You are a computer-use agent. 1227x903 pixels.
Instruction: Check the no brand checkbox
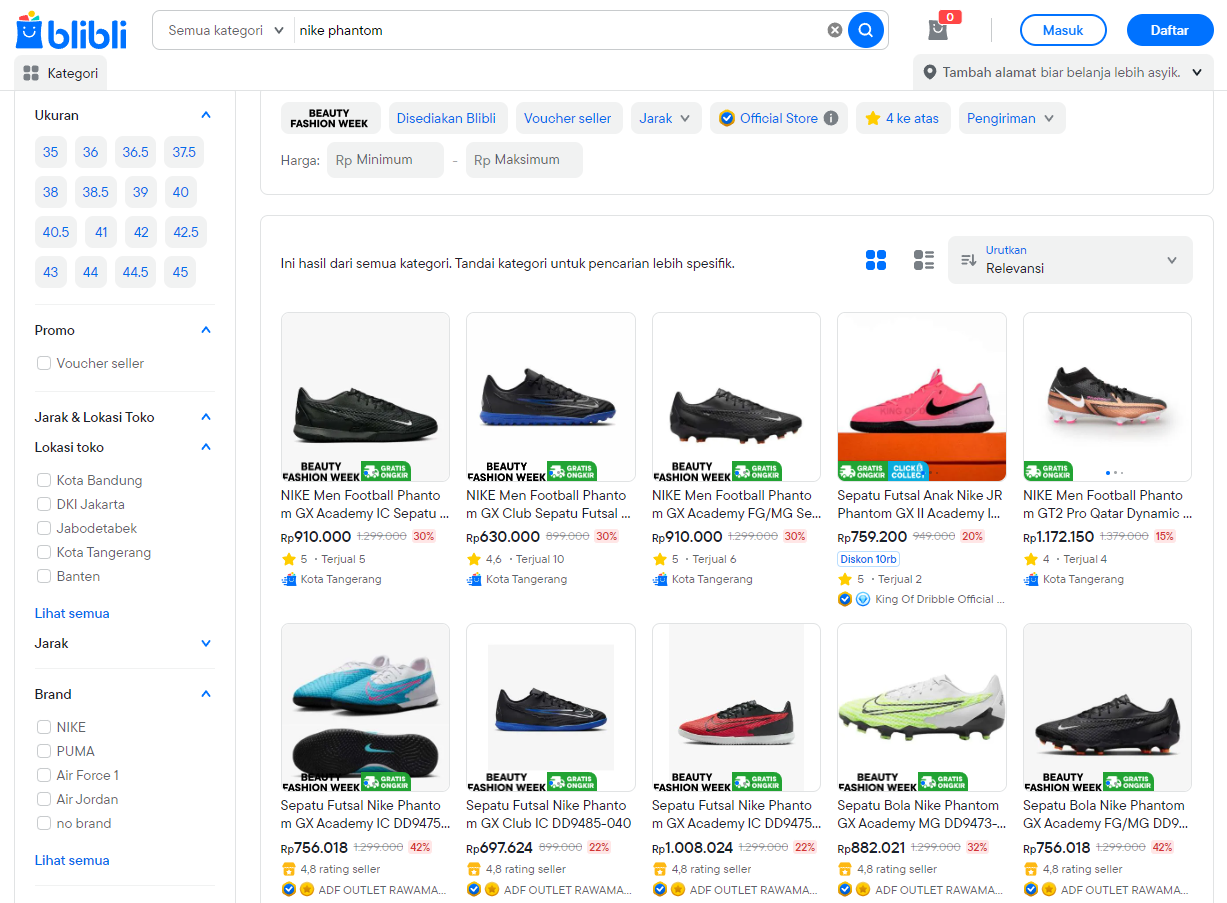tap(44, 823)
